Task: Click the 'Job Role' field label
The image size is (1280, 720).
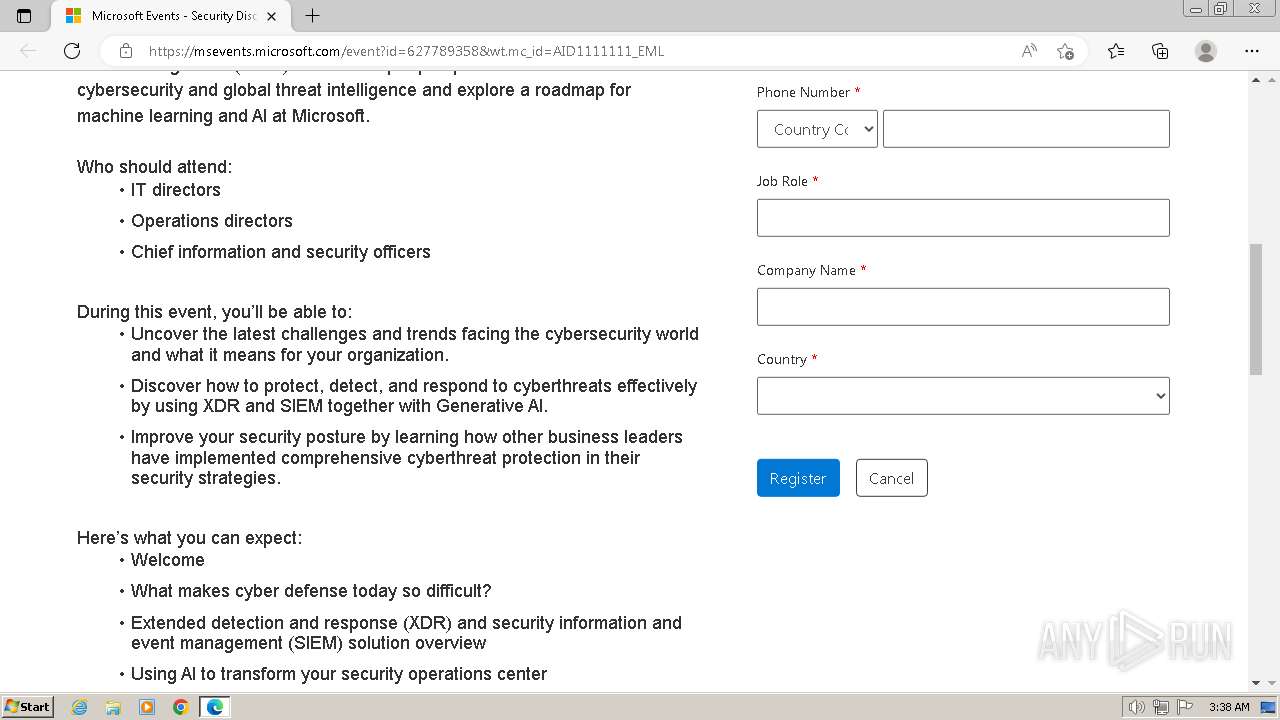Action: [782, 181]
